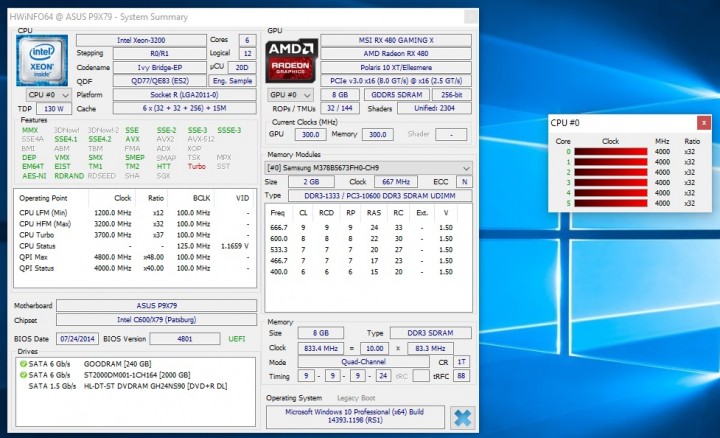This screenshot has height=438, width=720.
Task: Select the 666.7 frequency timing row
Action: (362, 227)
